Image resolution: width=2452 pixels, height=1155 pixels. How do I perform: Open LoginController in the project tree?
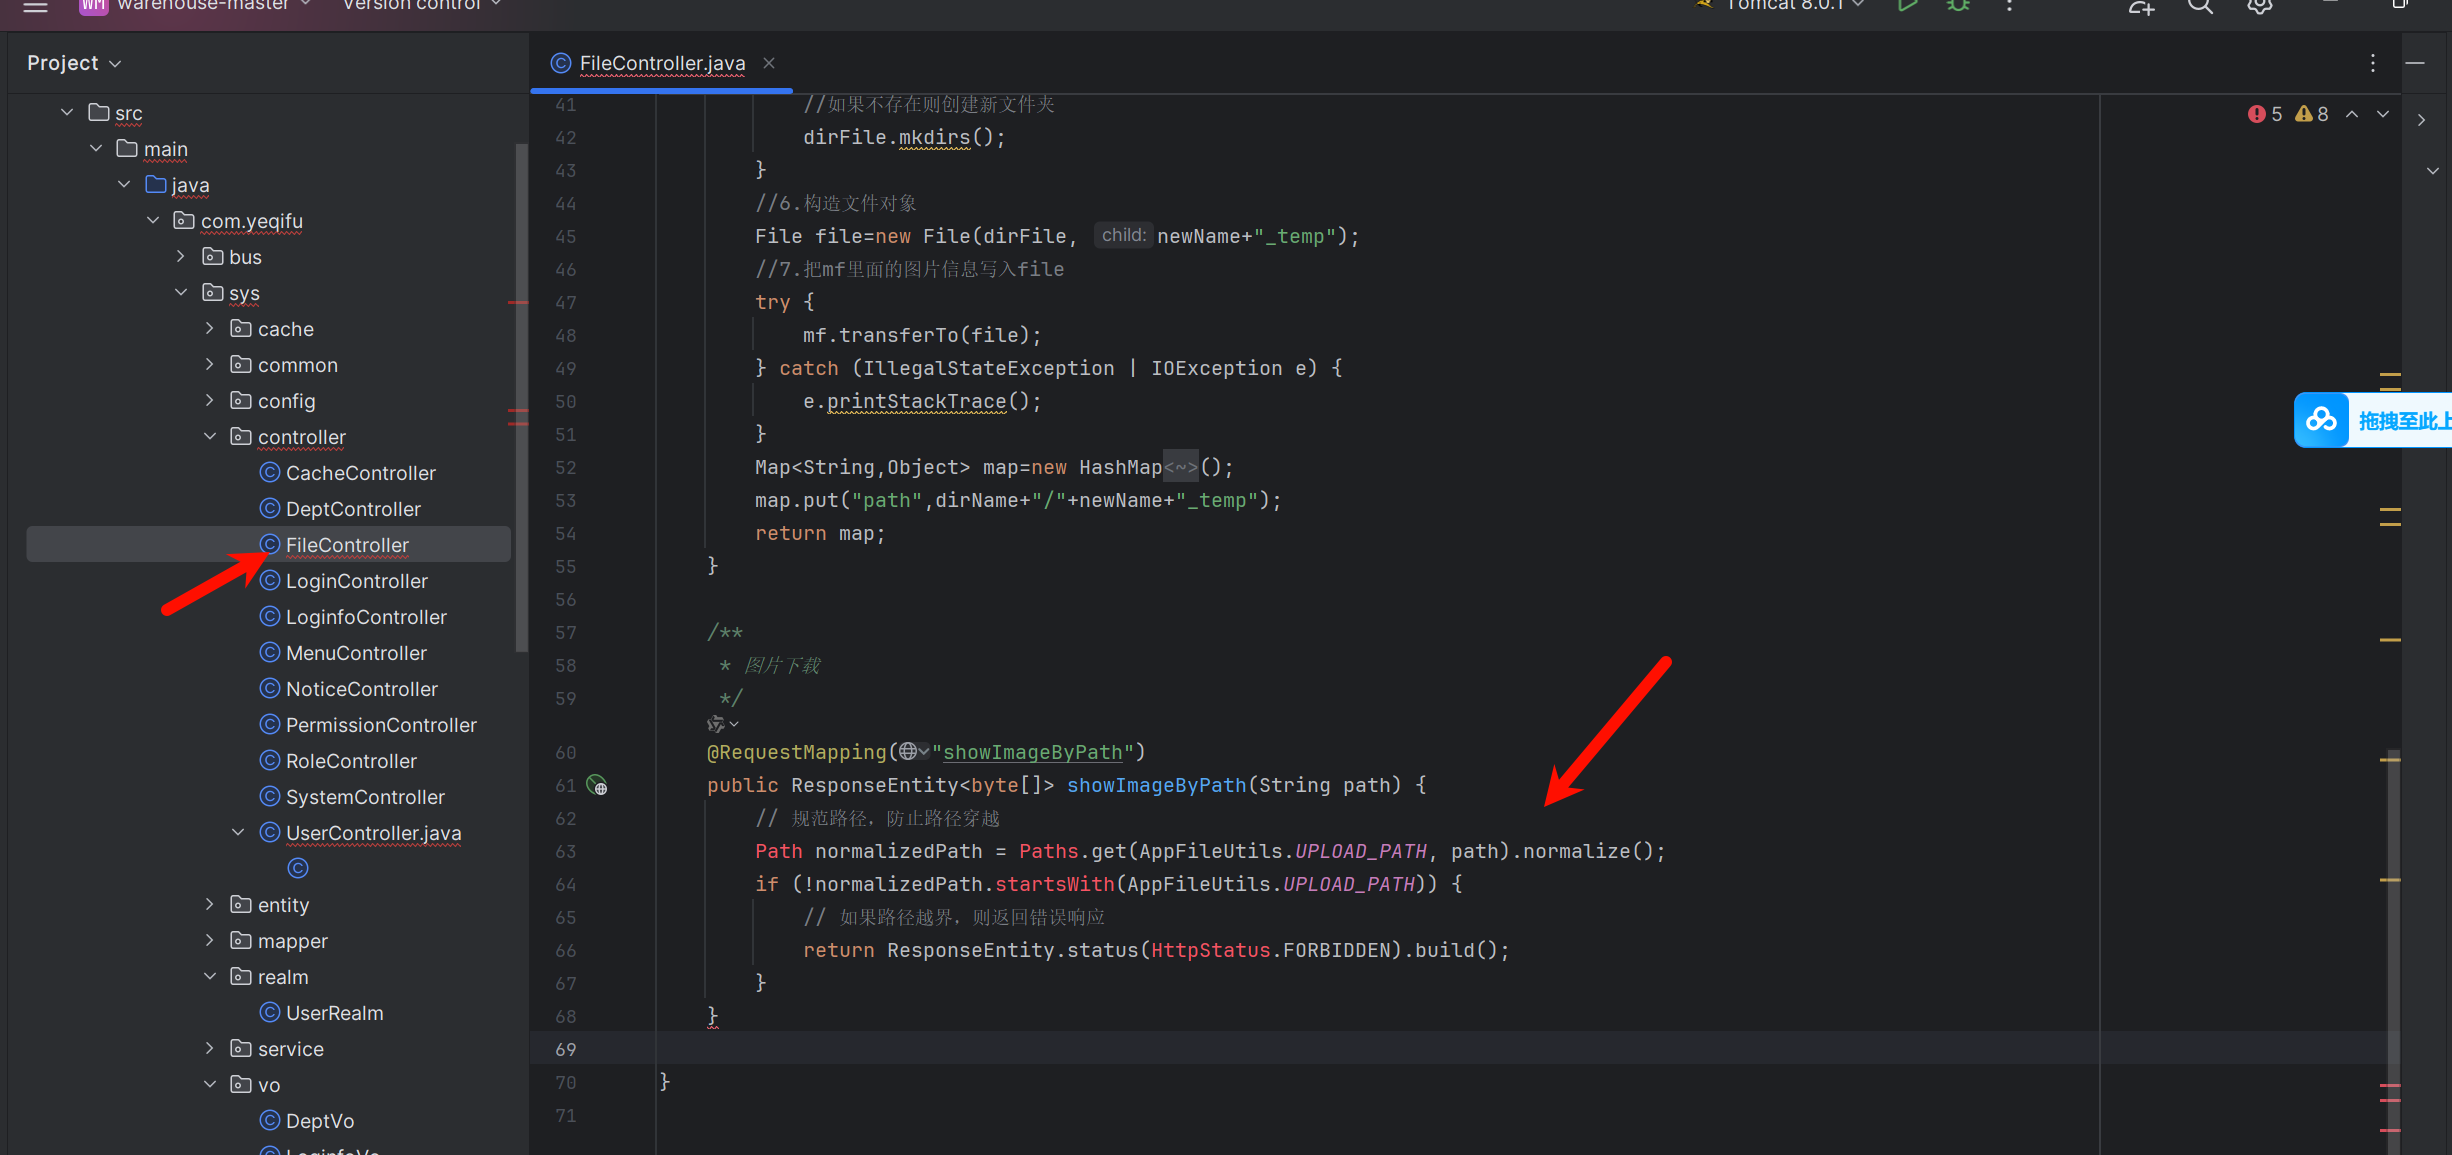356,581
